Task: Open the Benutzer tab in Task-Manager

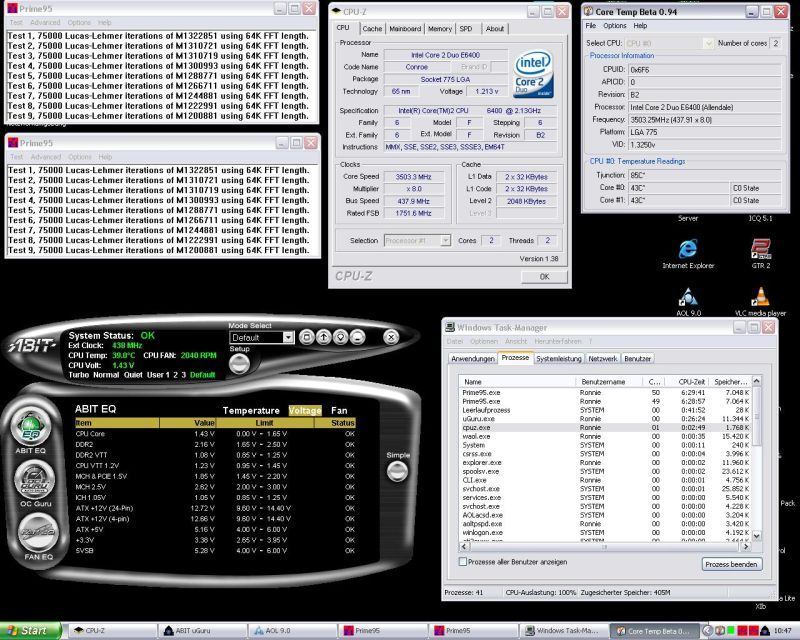Action: 637,359
